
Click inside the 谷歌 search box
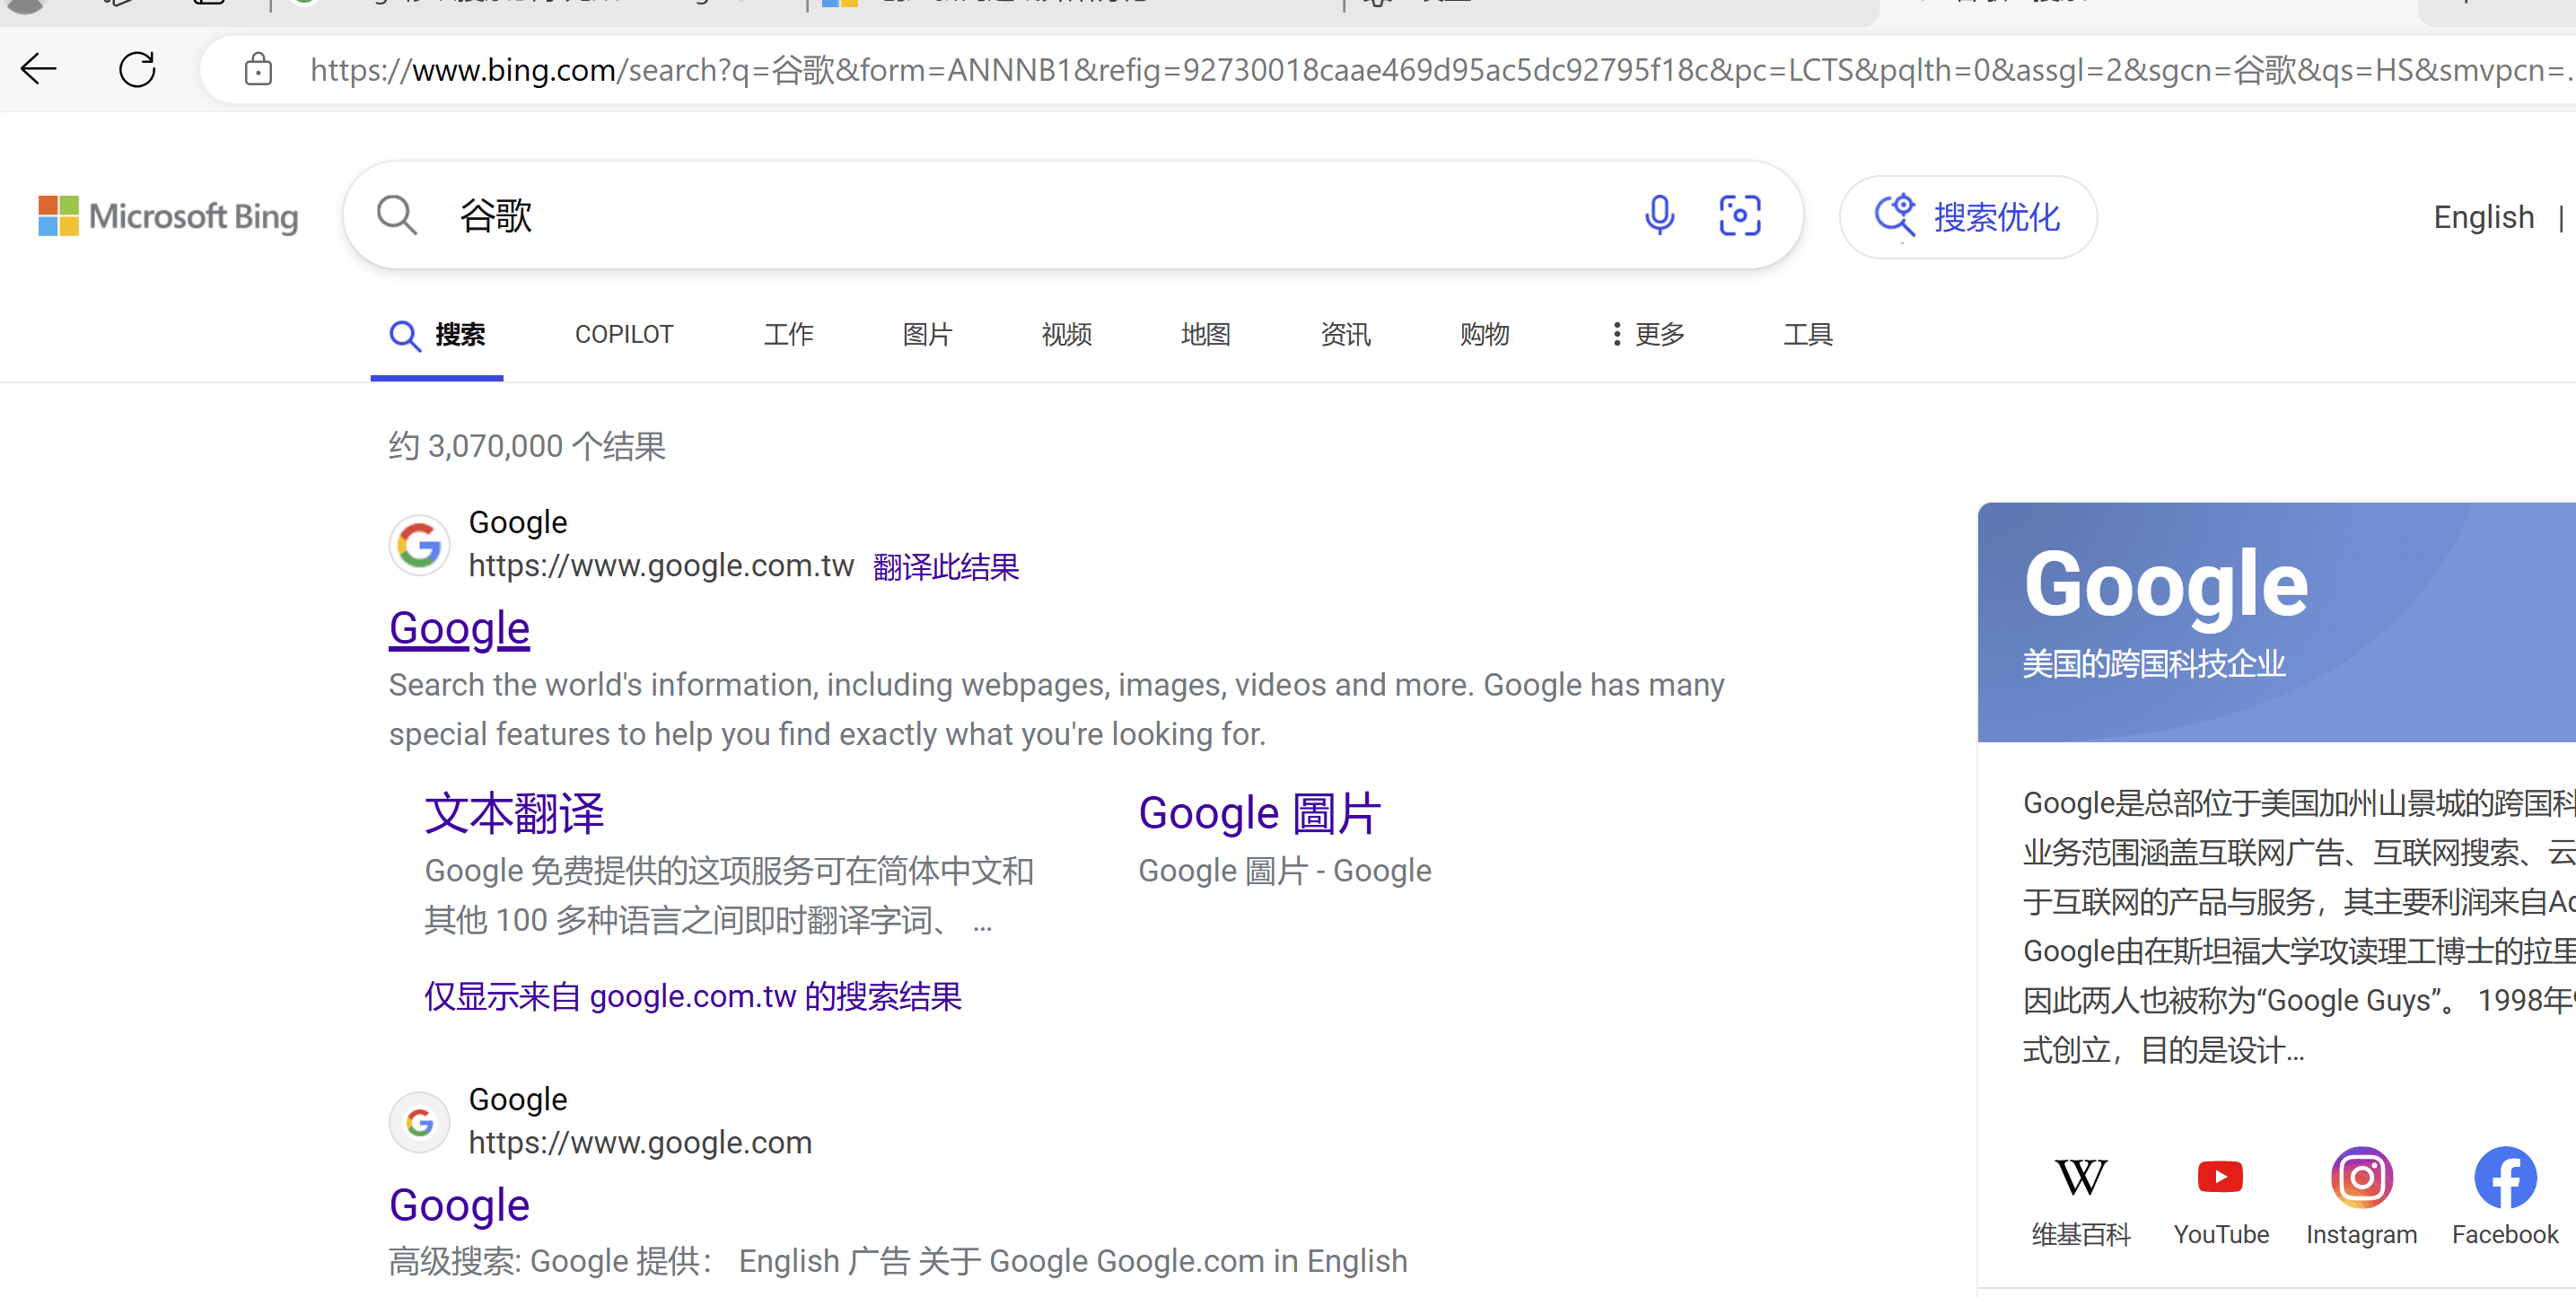pyautogui.click(x=900, y=215)
